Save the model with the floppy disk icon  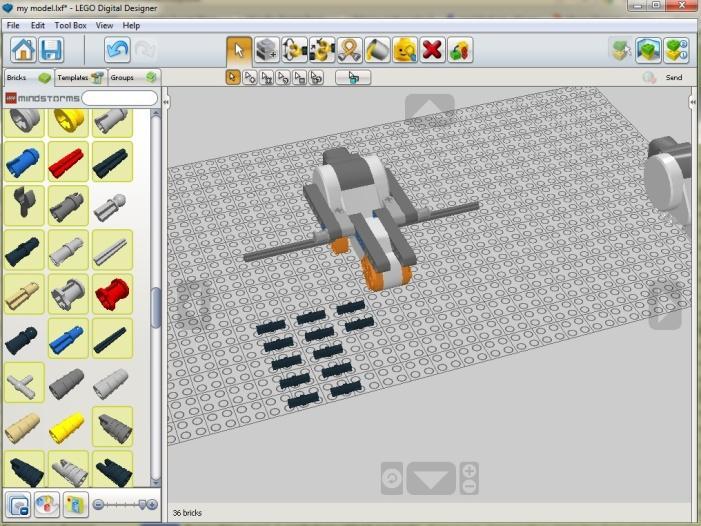pos(51,50)
